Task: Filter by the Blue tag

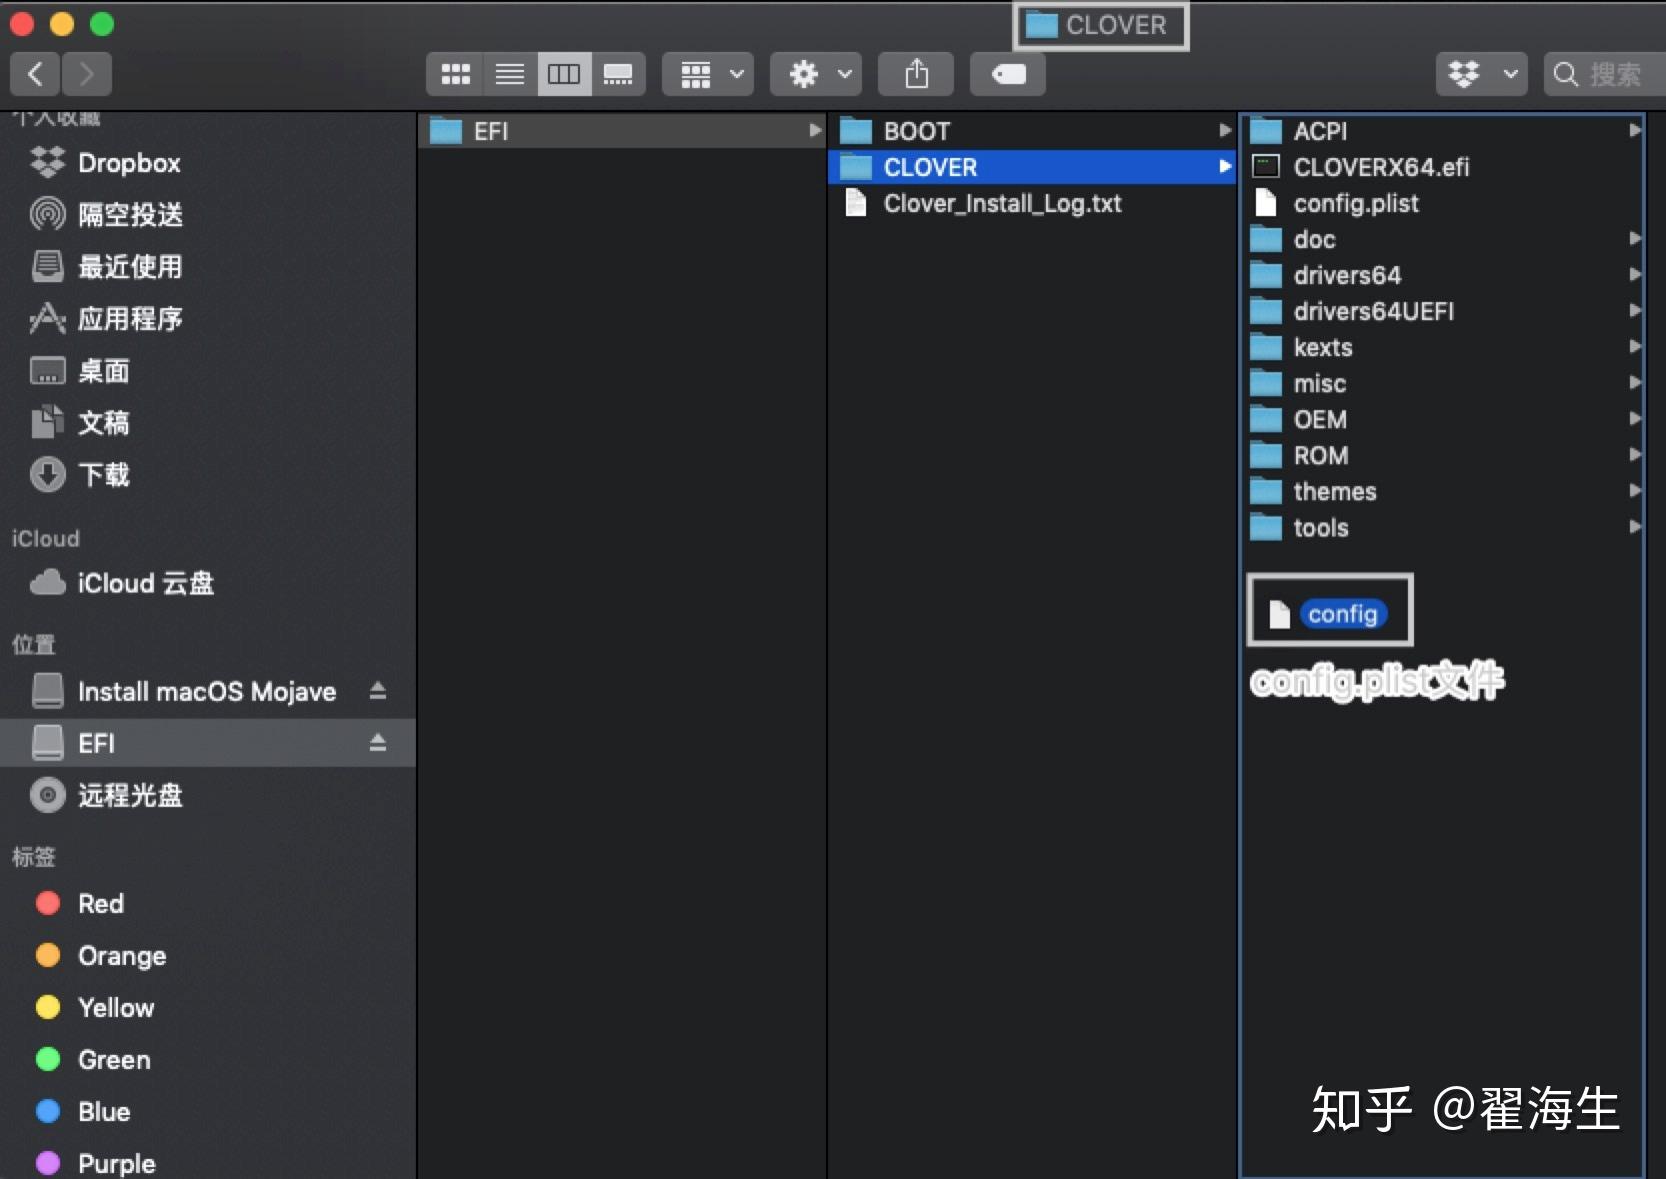Action: click(208, 1112)
